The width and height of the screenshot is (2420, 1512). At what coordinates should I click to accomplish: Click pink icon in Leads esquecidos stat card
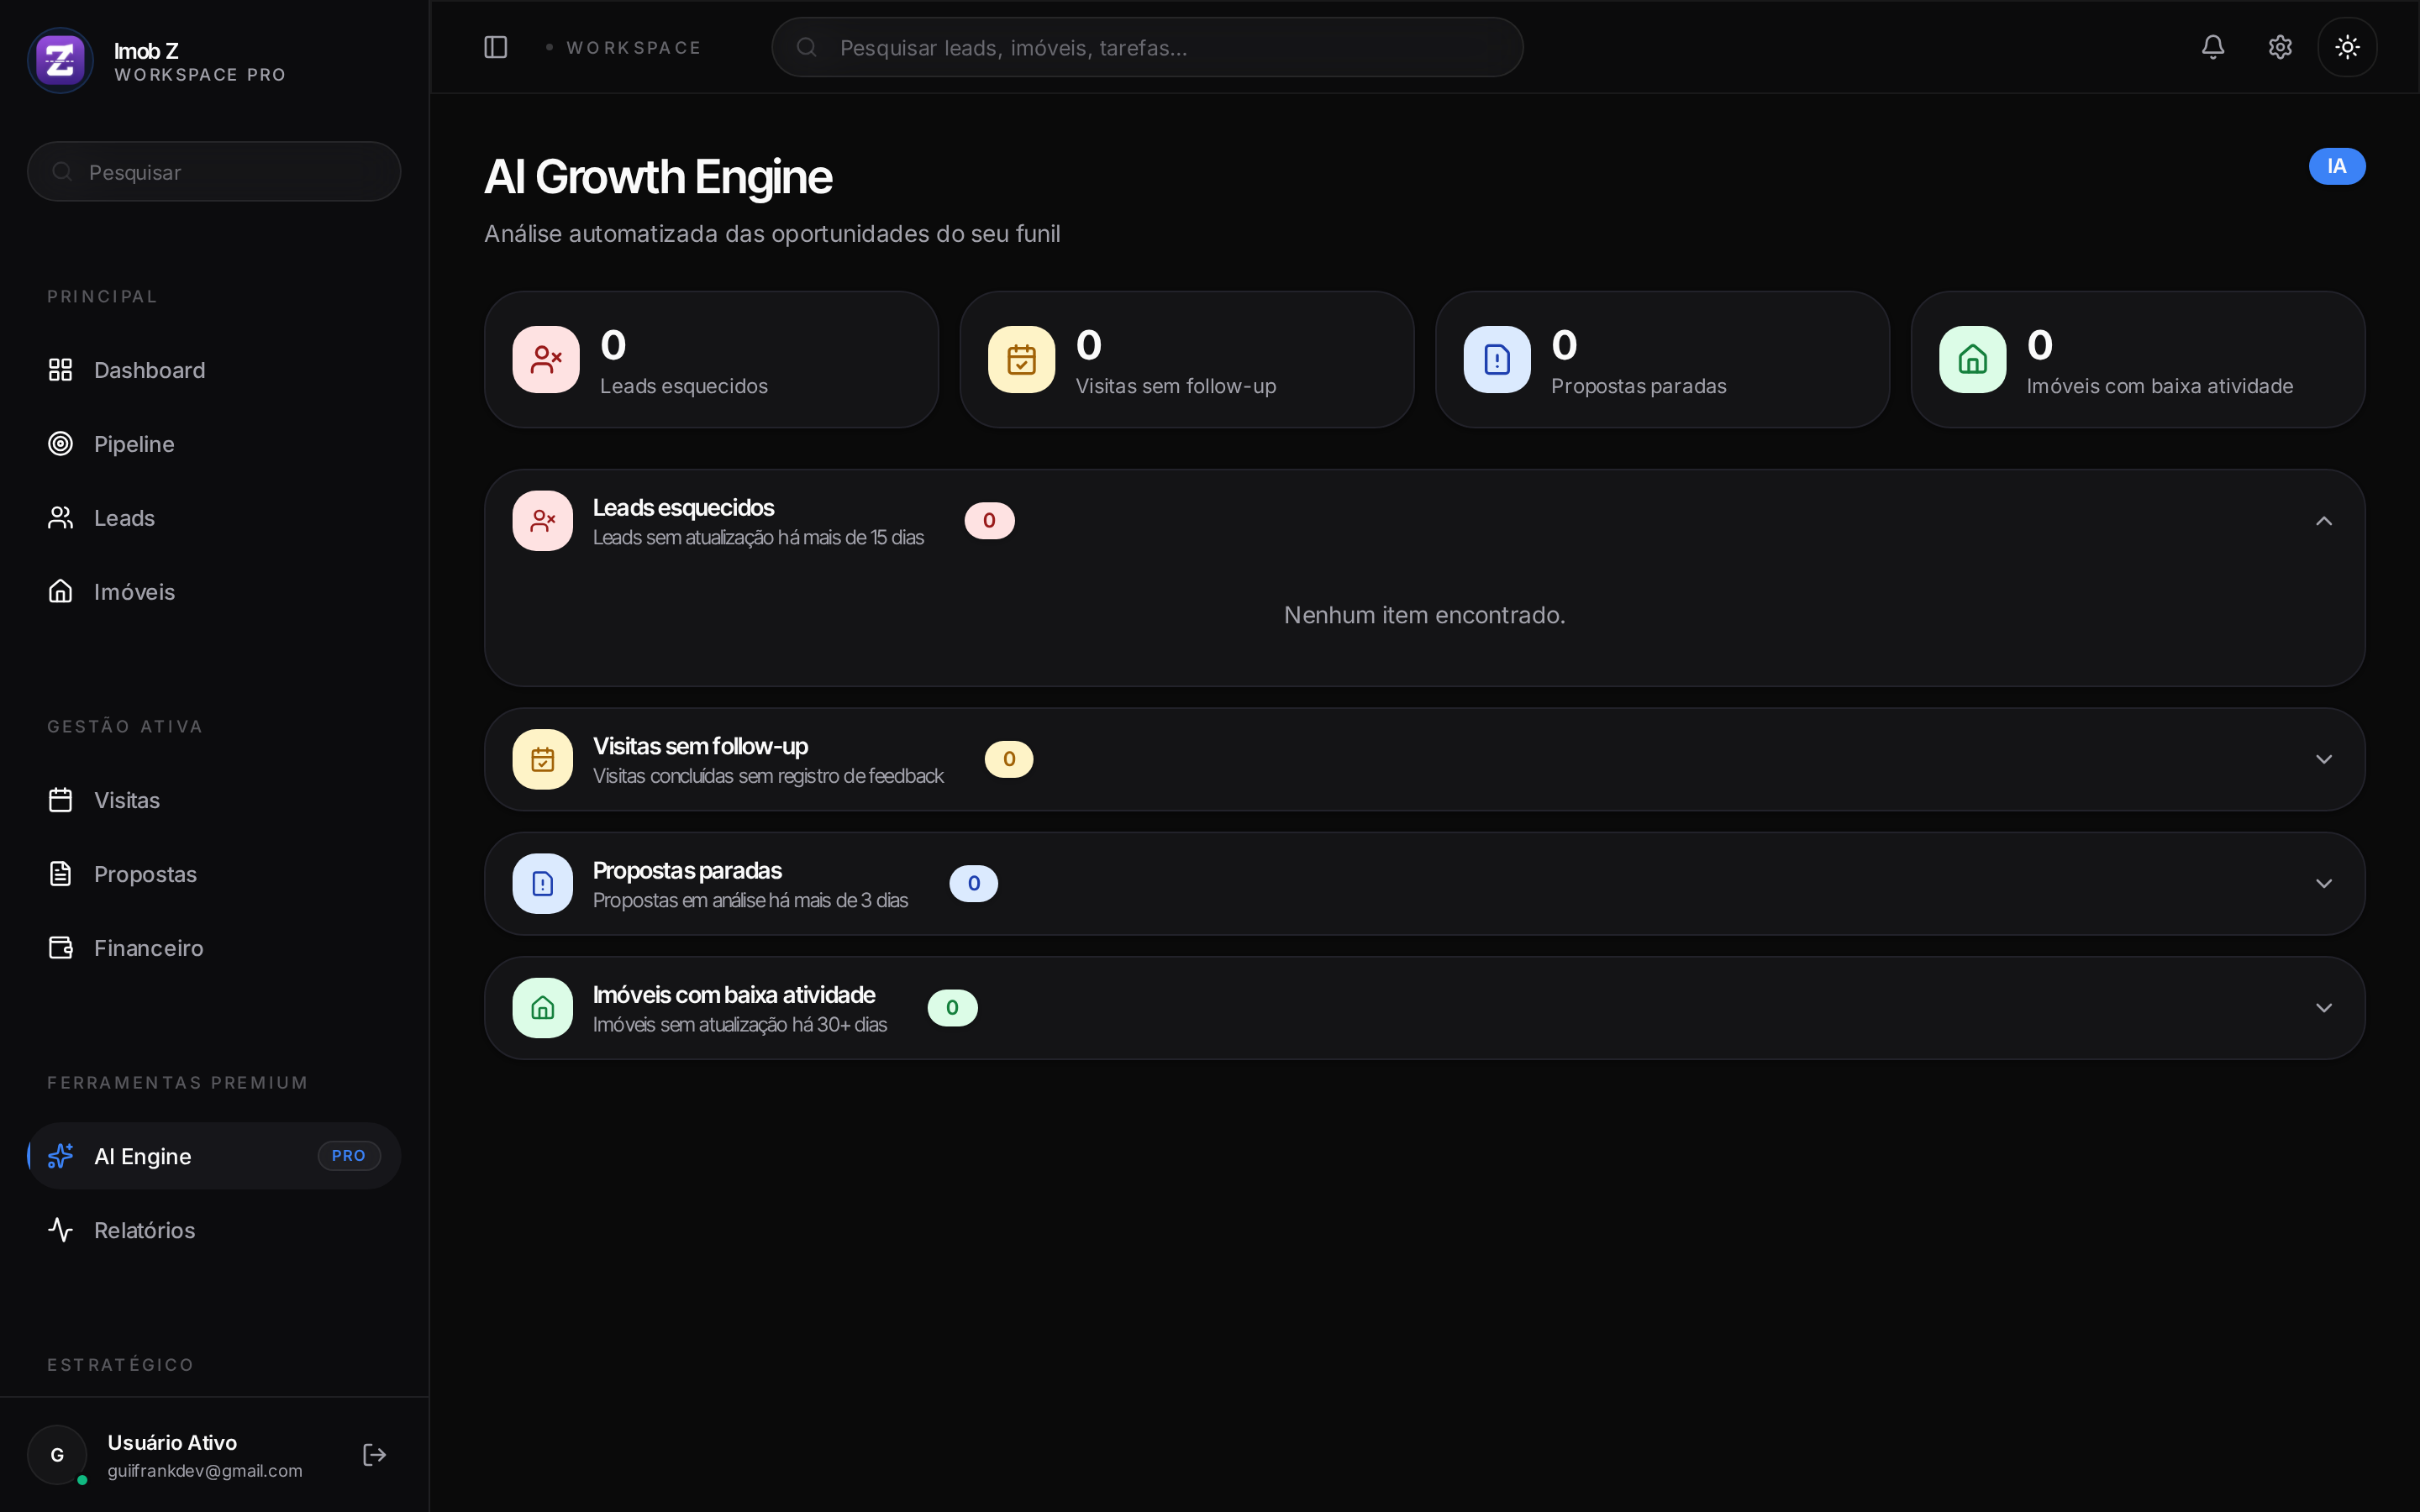(546, 360)
